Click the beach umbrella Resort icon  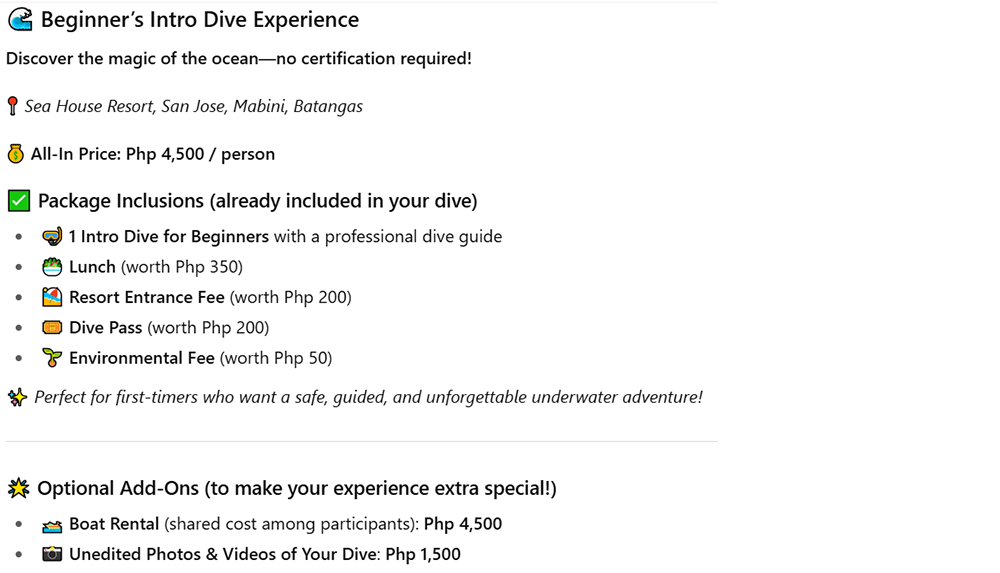tap(52, 297)
